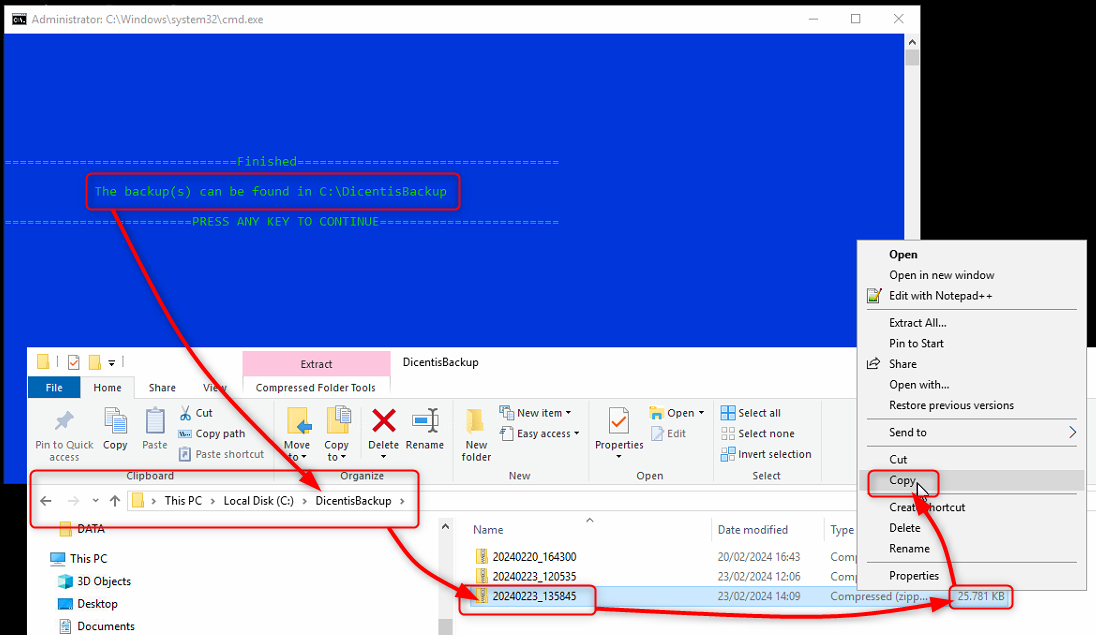Select file 20240223_120535

[534, 576]
